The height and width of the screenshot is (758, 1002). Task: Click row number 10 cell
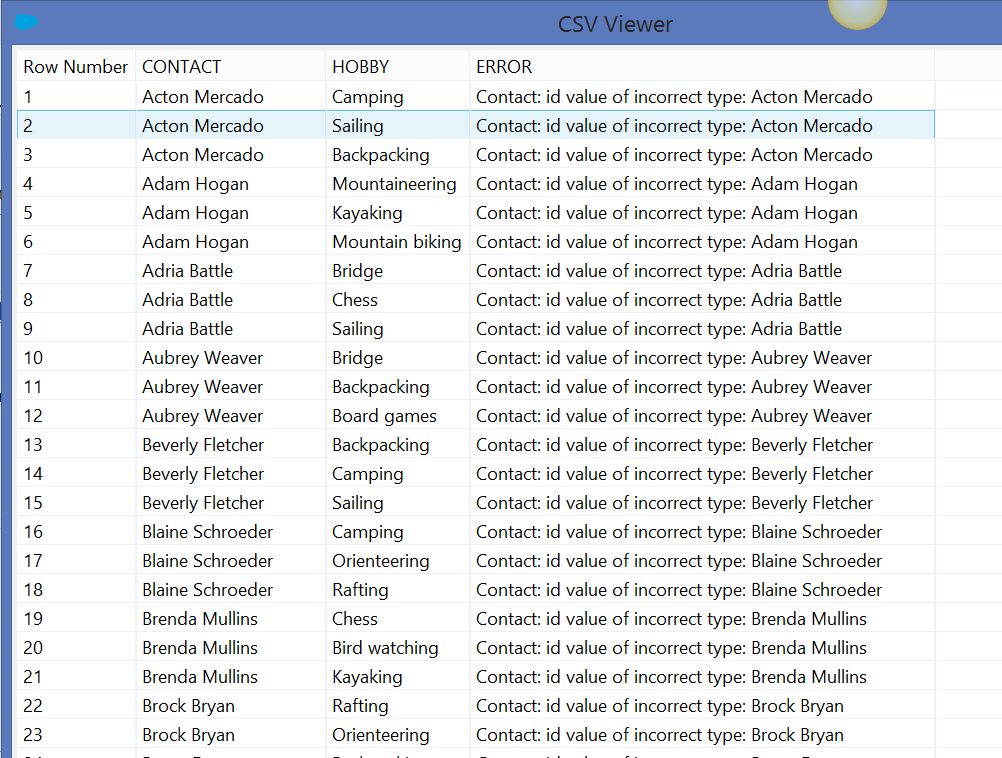33,358
